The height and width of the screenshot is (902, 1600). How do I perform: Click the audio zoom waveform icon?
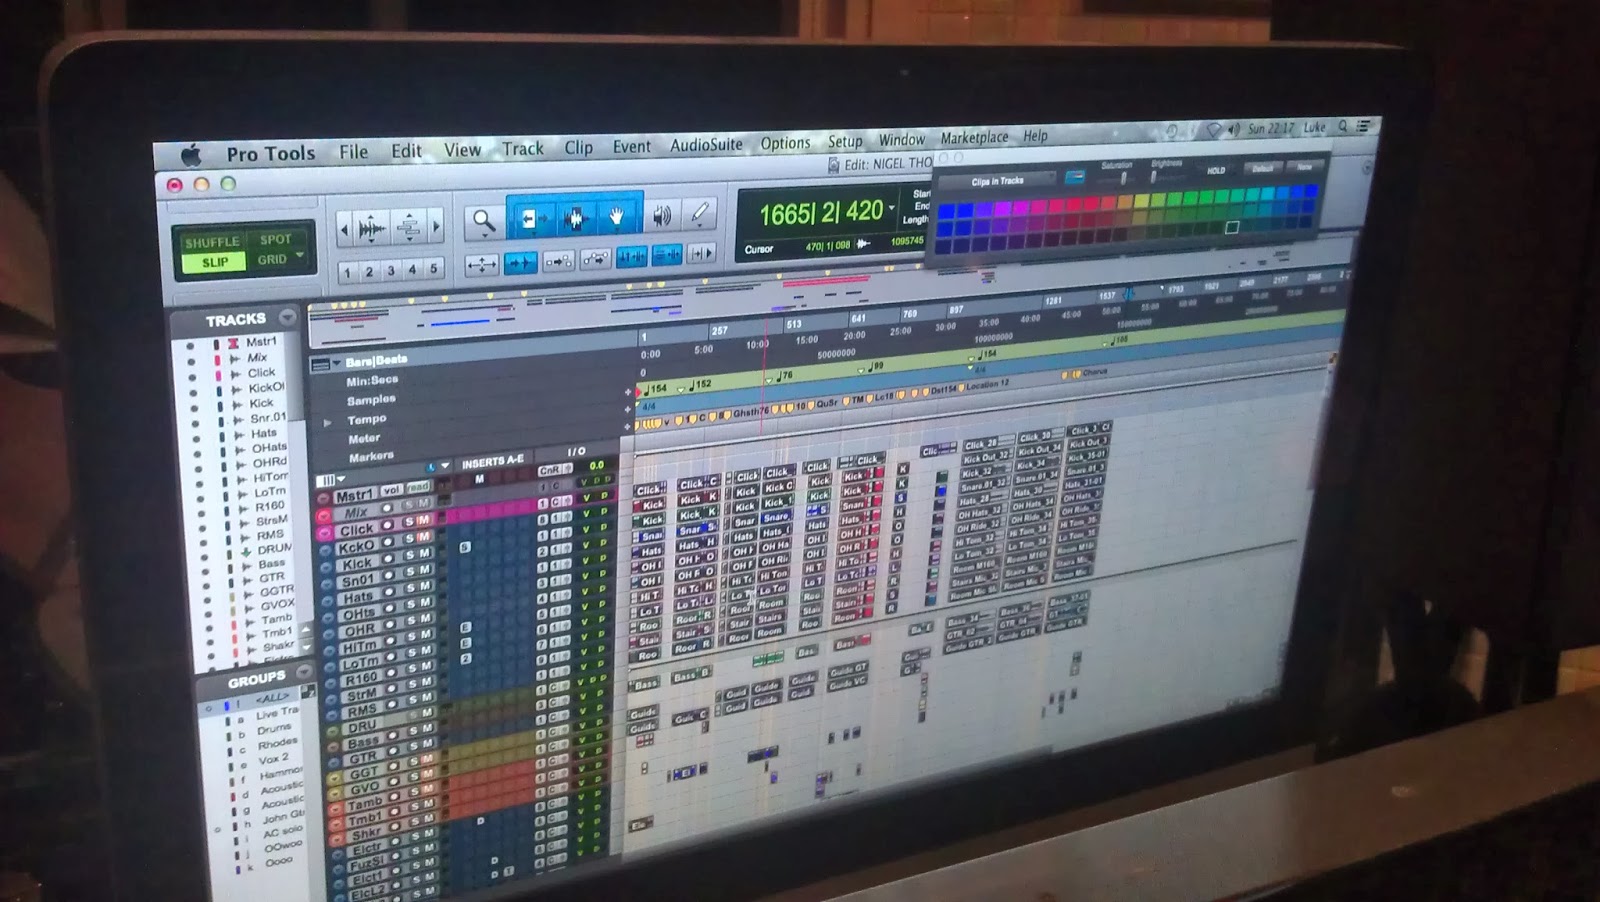tap(371, 230)
